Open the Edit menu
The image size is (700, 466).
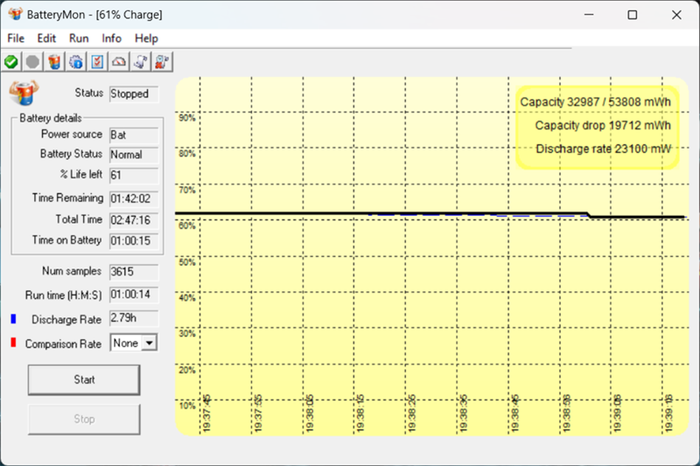[x=46, y=38]
